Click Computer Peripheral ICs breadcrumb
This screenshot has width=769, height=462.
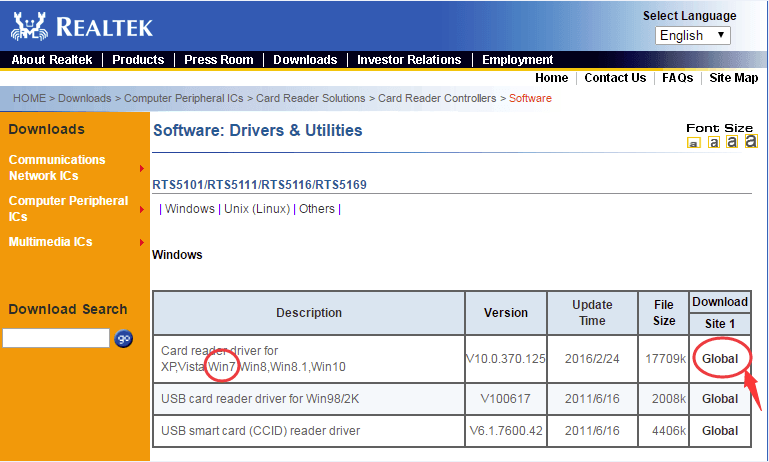tap(183, 98)
